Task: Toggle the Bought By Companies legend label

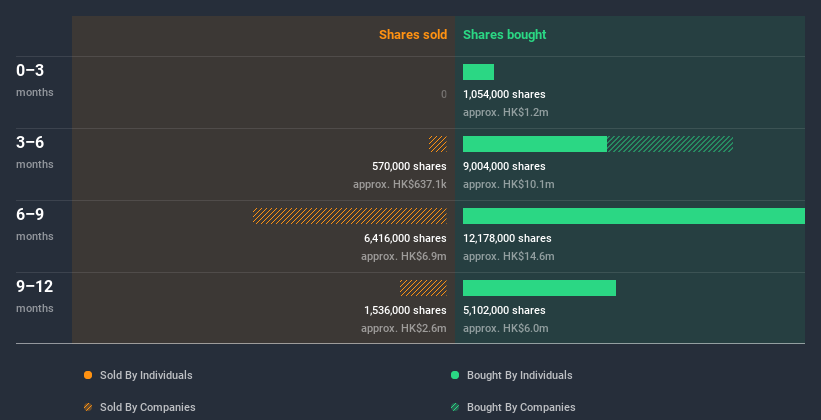Action: [521, 407]
